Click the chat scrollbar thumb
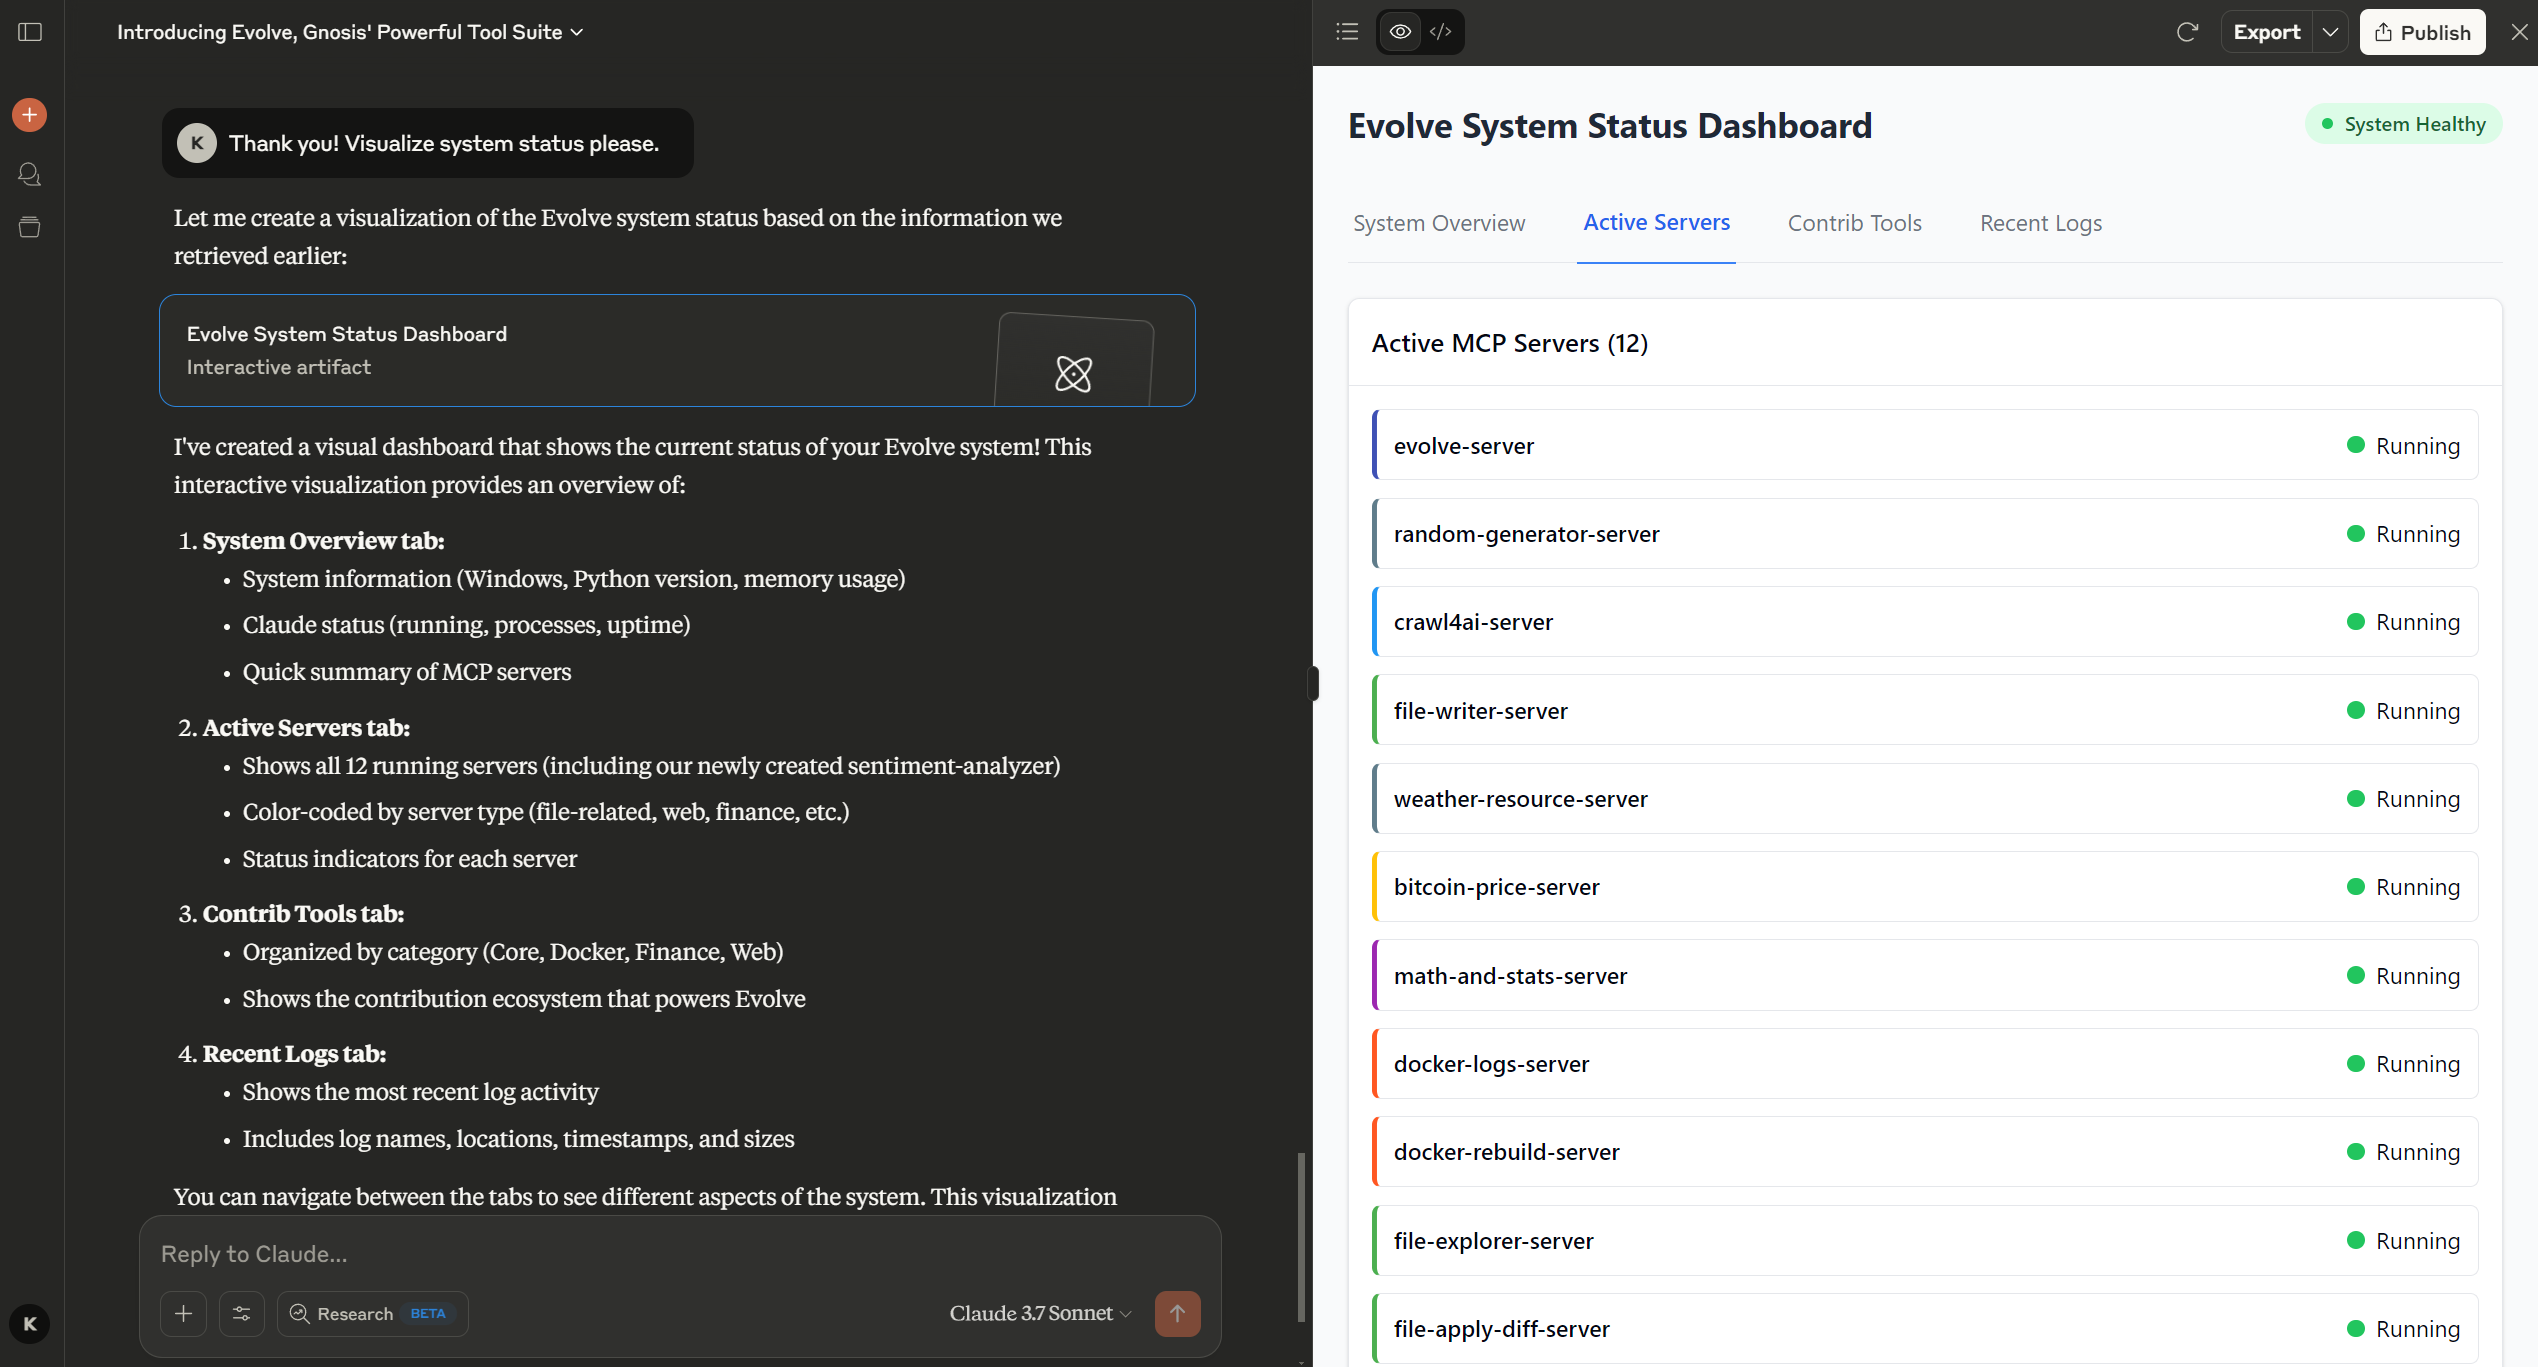 click(1301, 1238)
